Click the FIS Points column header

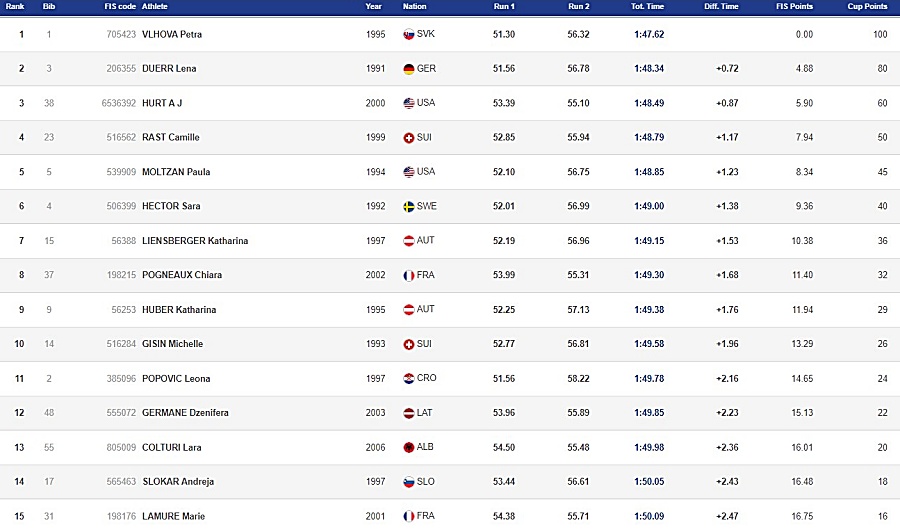click(794, 6)
